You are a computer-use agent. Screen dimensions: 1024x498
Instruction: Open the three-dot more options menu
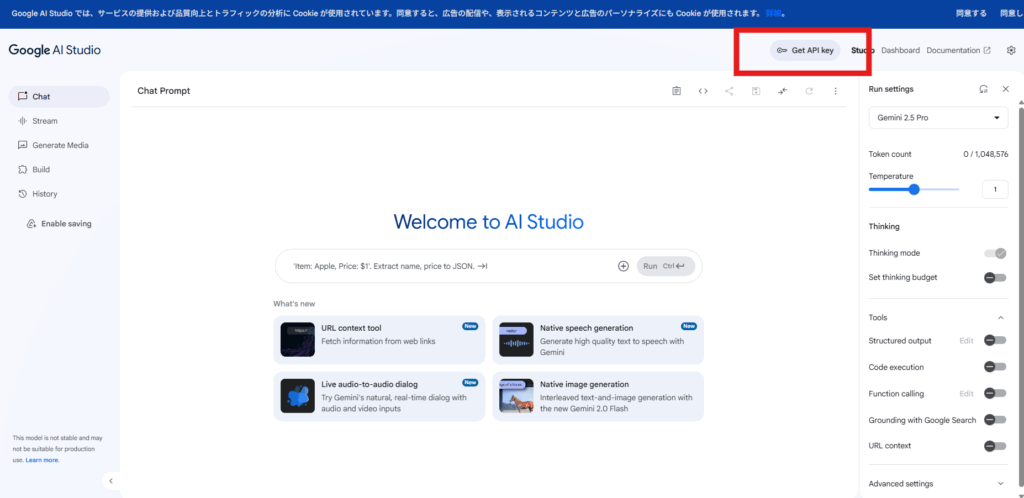click(835, 91)
